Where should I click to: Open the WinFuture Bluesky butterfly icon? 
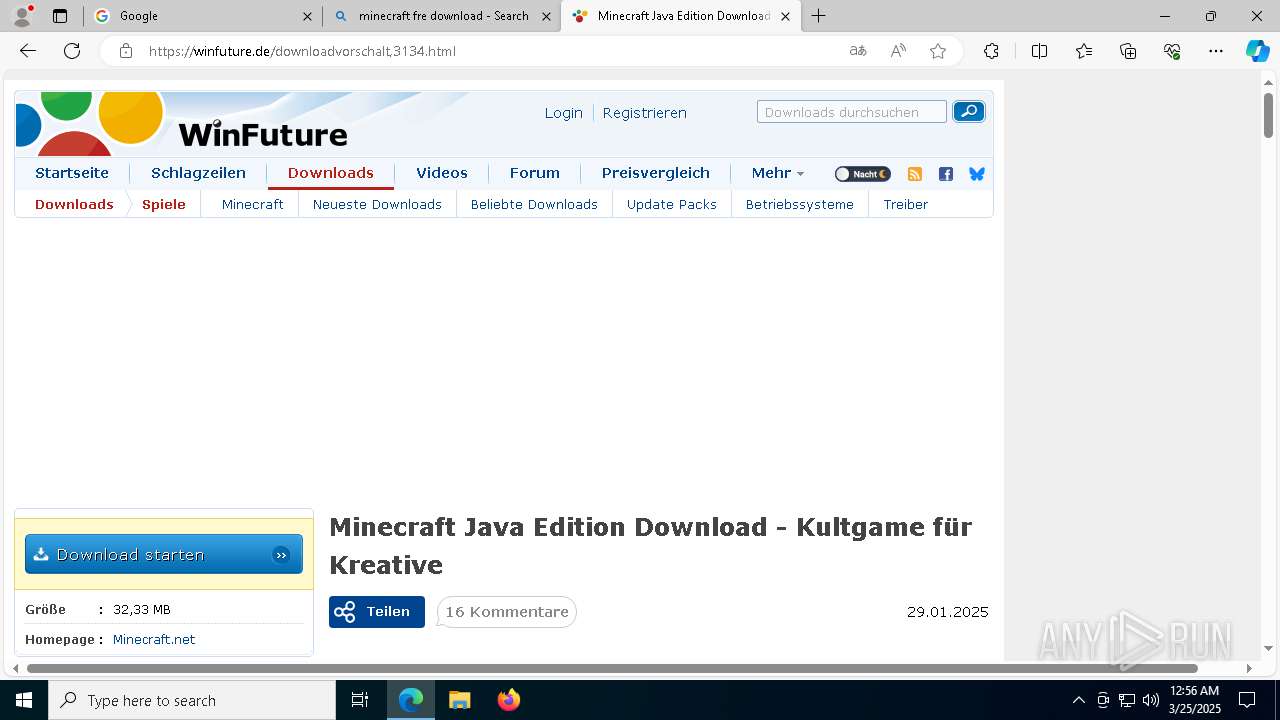click(x=977, y=174)
